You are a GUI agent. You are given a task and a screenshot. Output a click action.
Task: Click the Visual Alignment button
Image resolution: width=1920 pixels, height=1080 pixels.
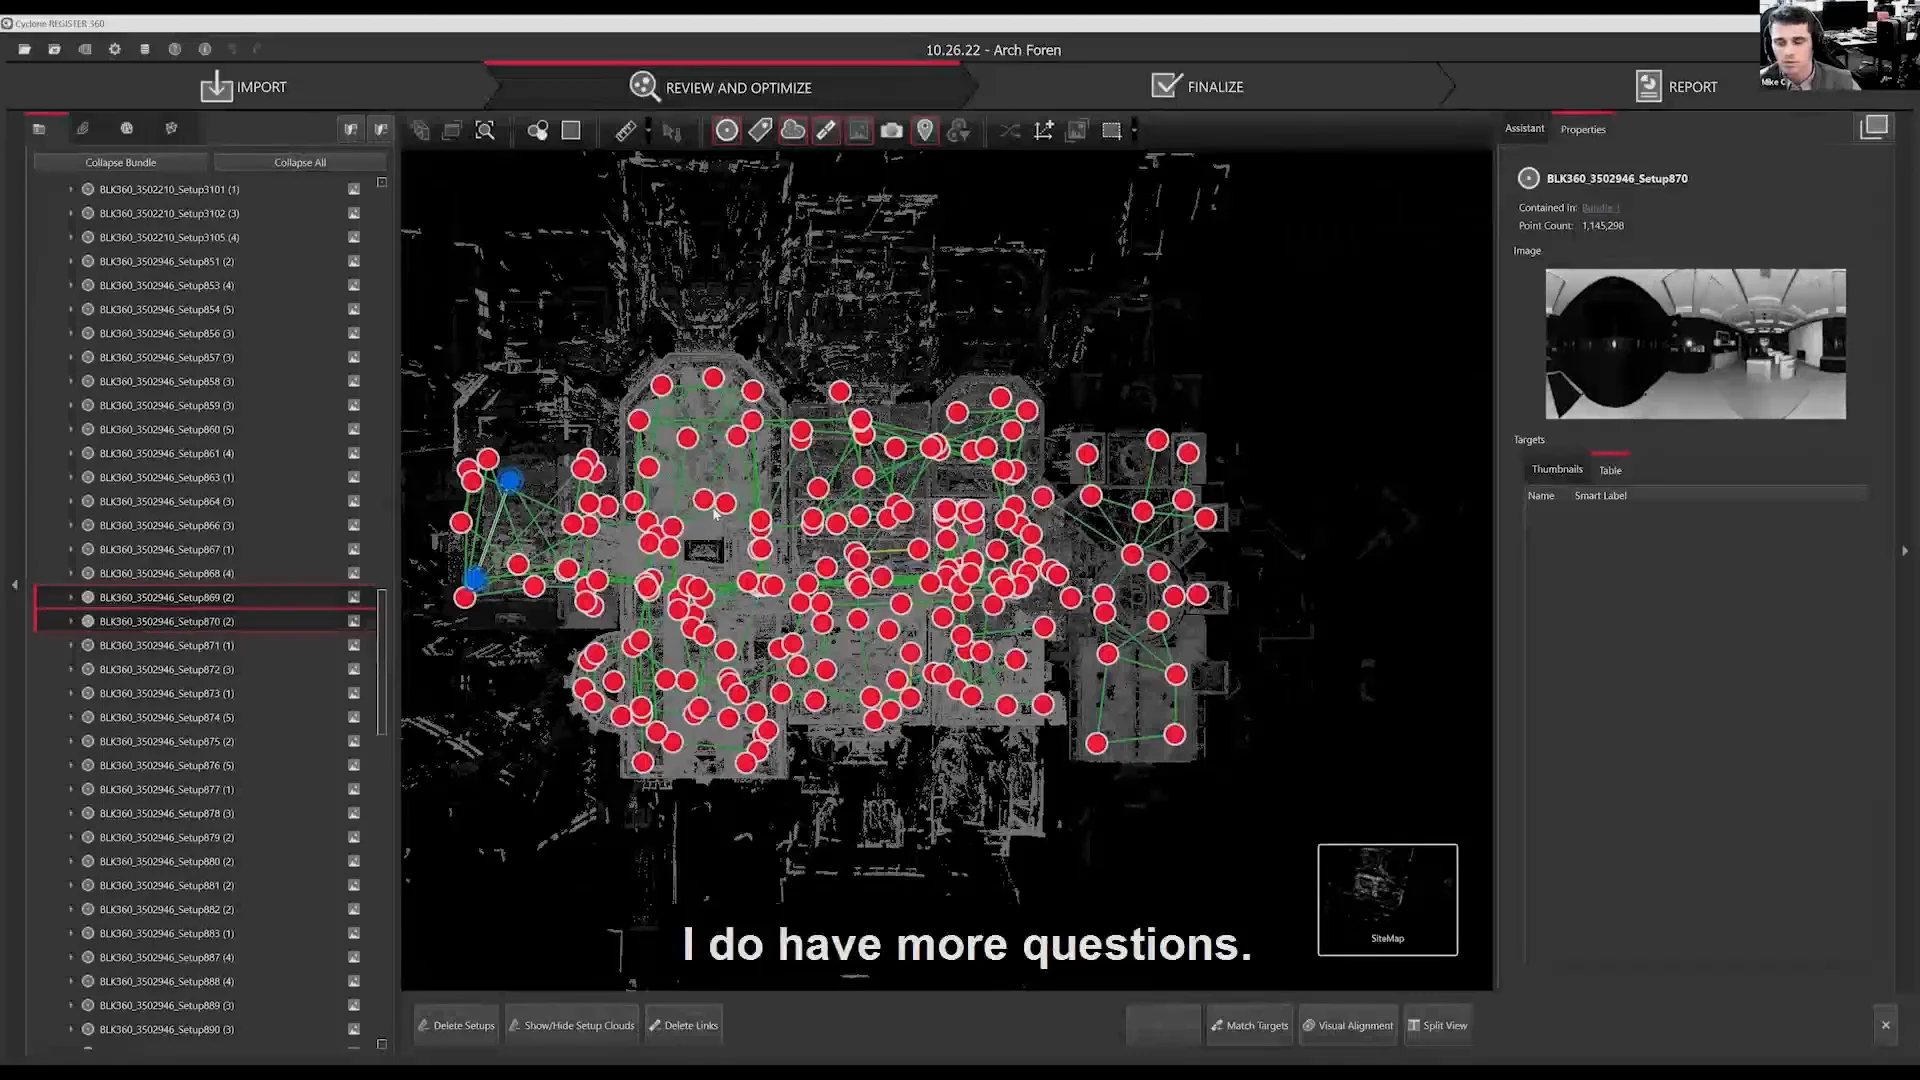point(1348,1025)
